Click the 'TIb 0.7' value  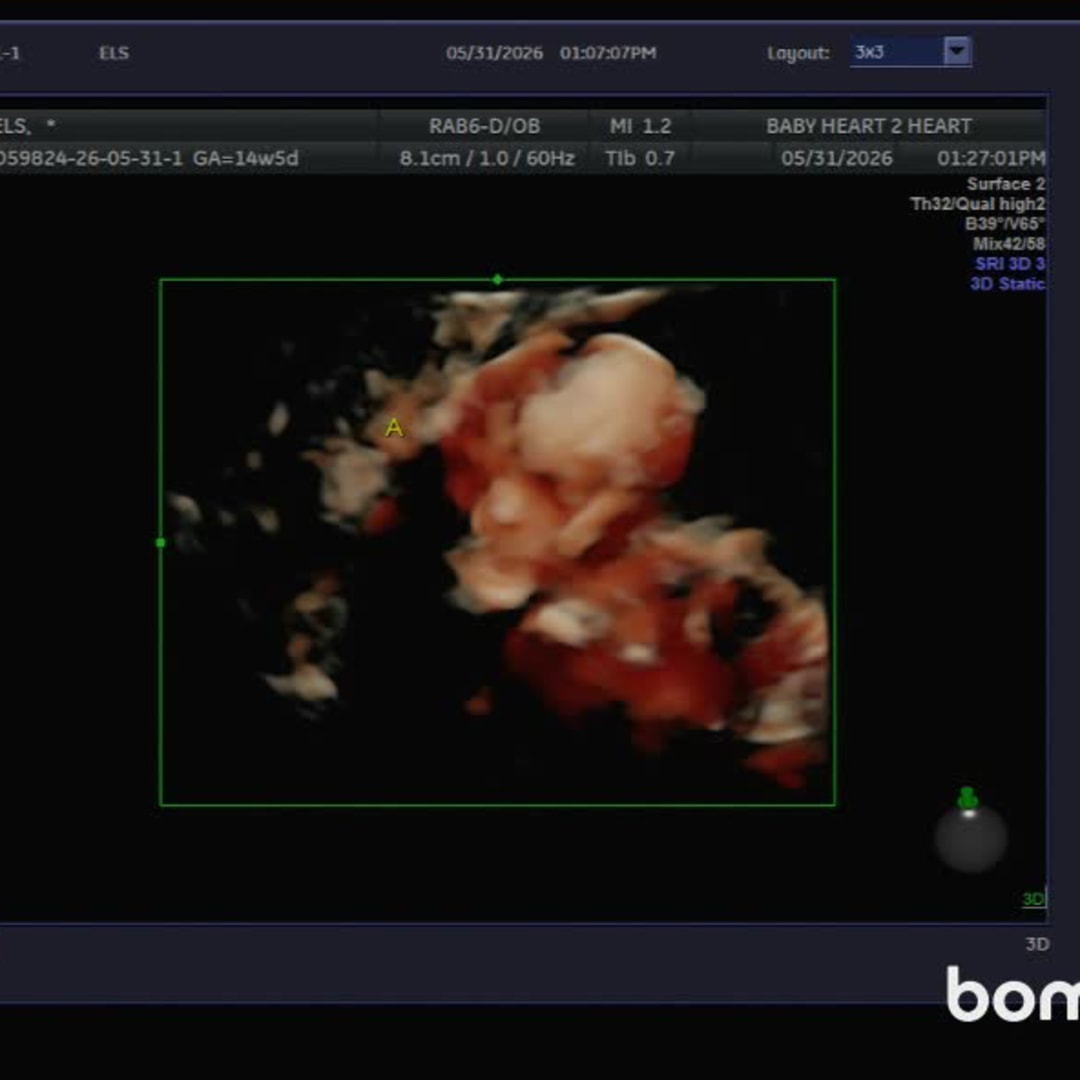point(640,158)
